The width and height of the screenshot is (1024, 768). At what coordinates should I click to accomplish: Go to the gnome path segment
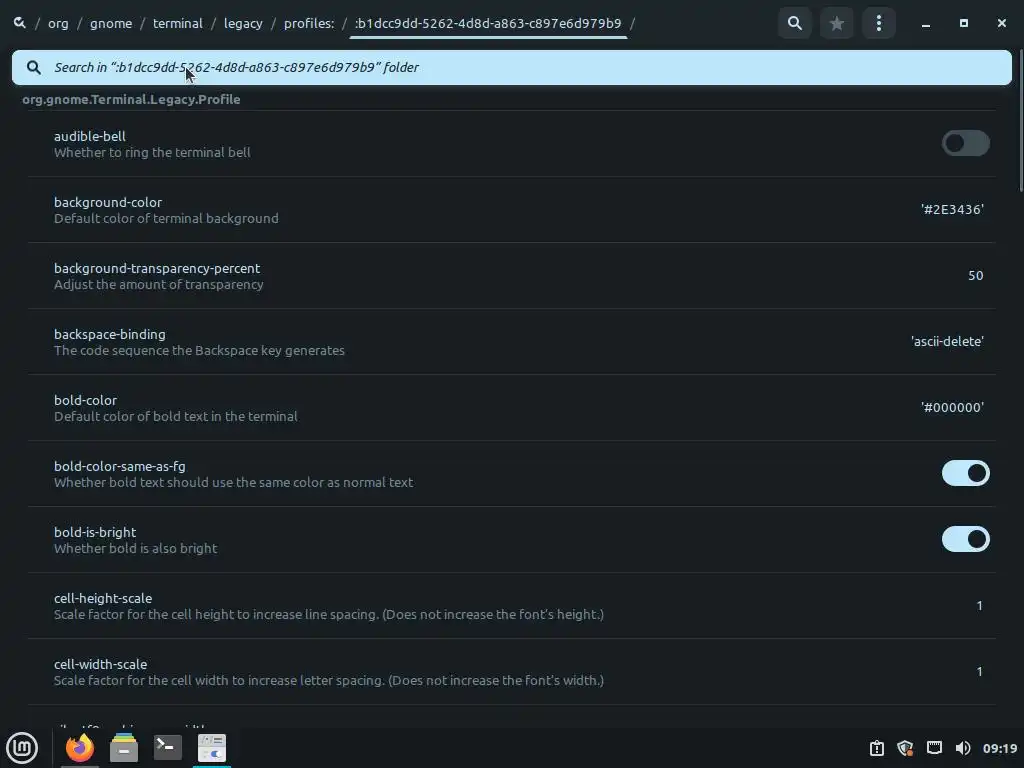pos(111,24)
